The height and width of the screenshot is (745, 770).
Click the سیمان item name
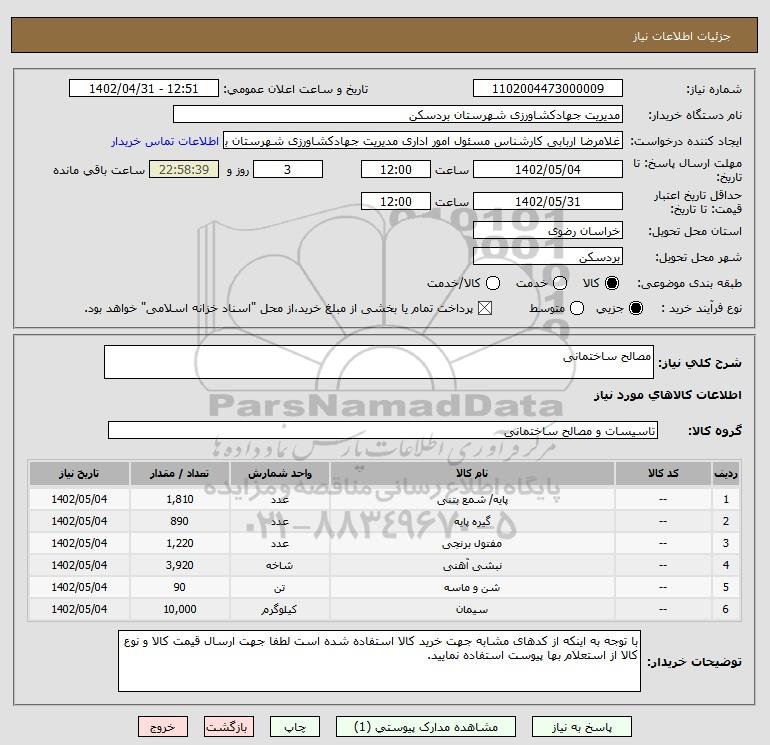pos(472,609)
